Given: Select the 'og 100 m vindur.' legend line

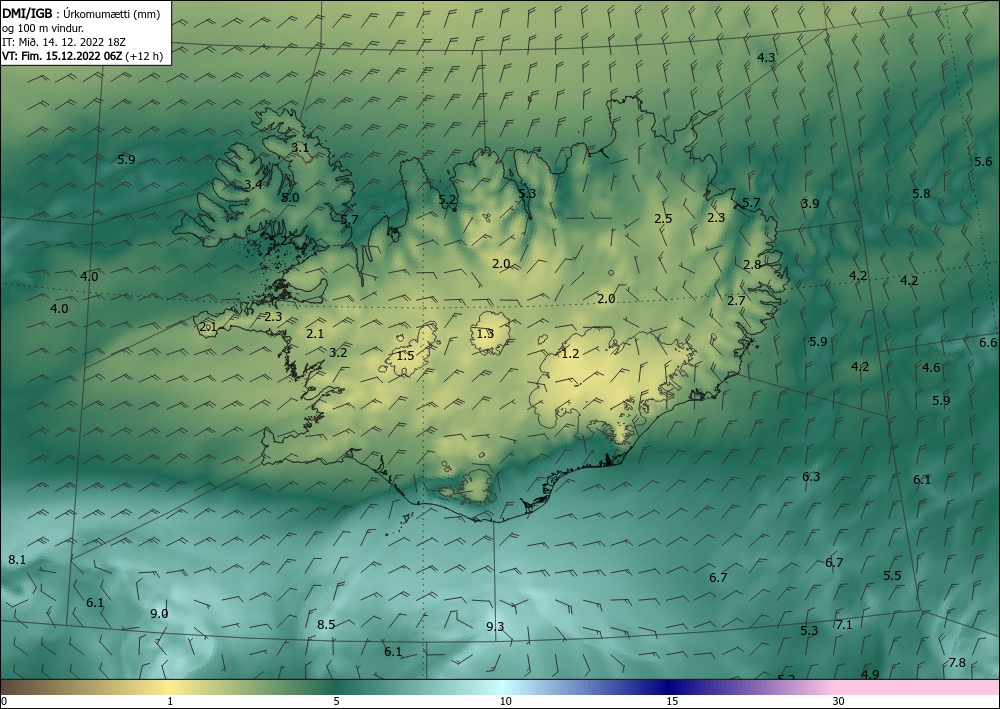Looking at the screenshot, I should tap(43, 28).
